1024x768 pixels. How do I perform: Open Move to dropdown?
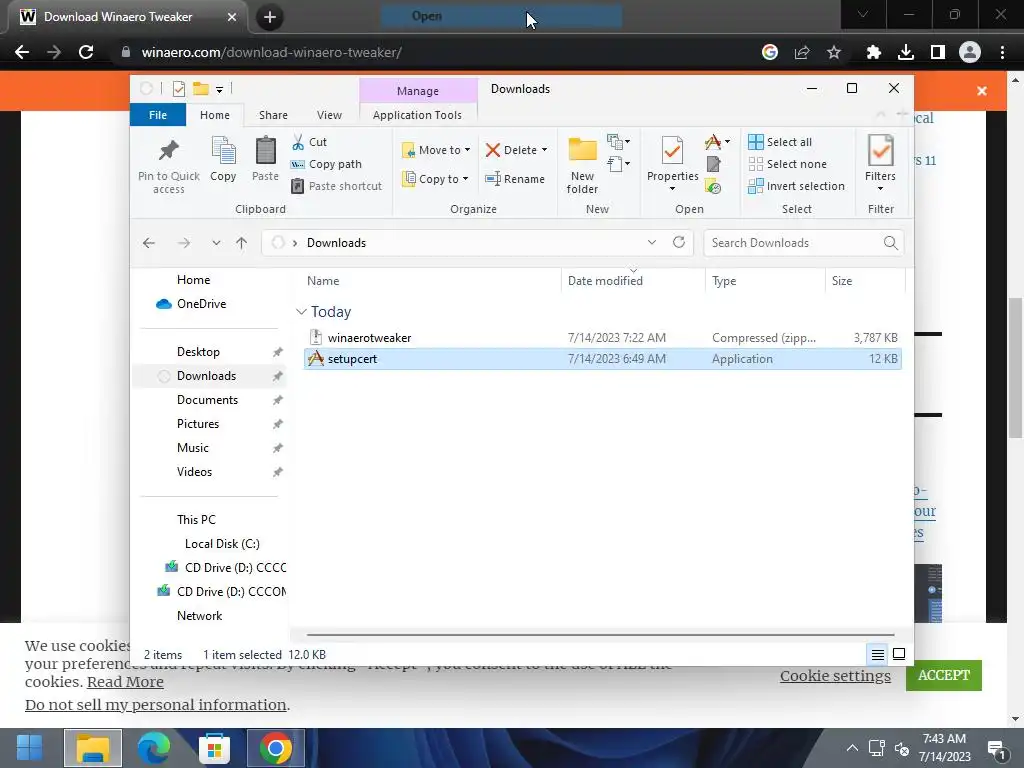point(436,150)
